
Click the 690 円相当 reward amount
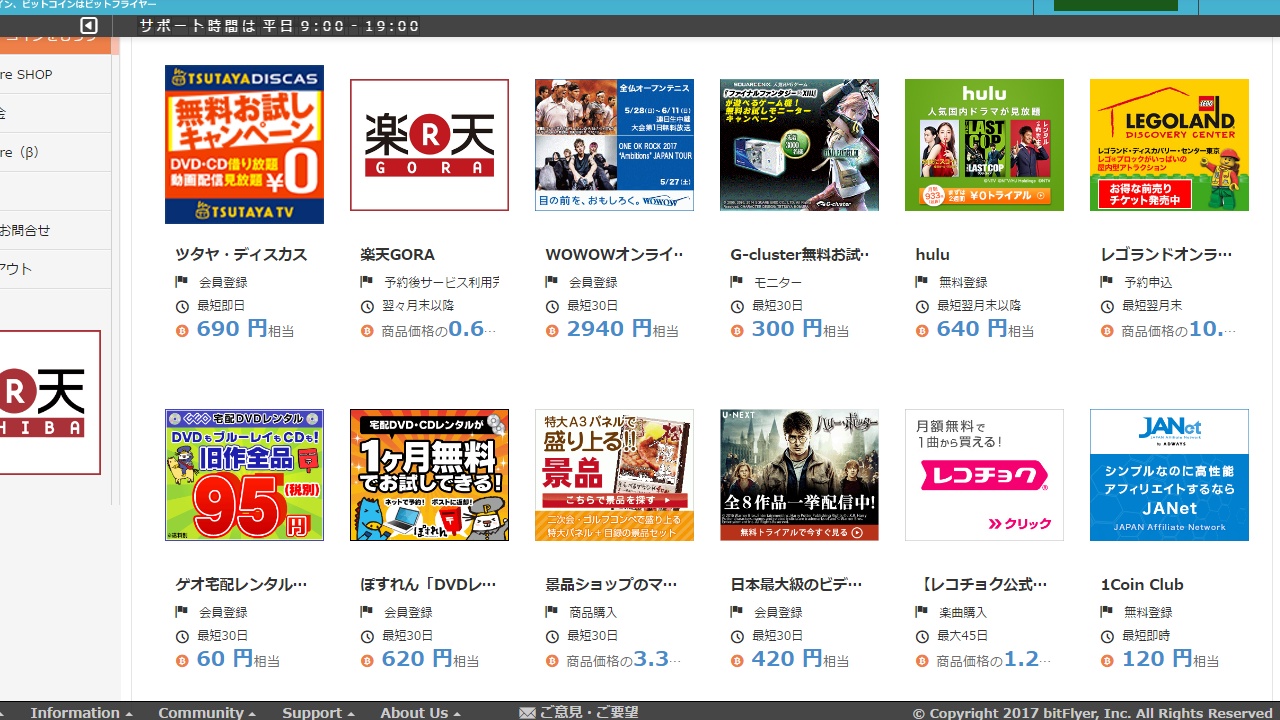click(x=245, y=329)
